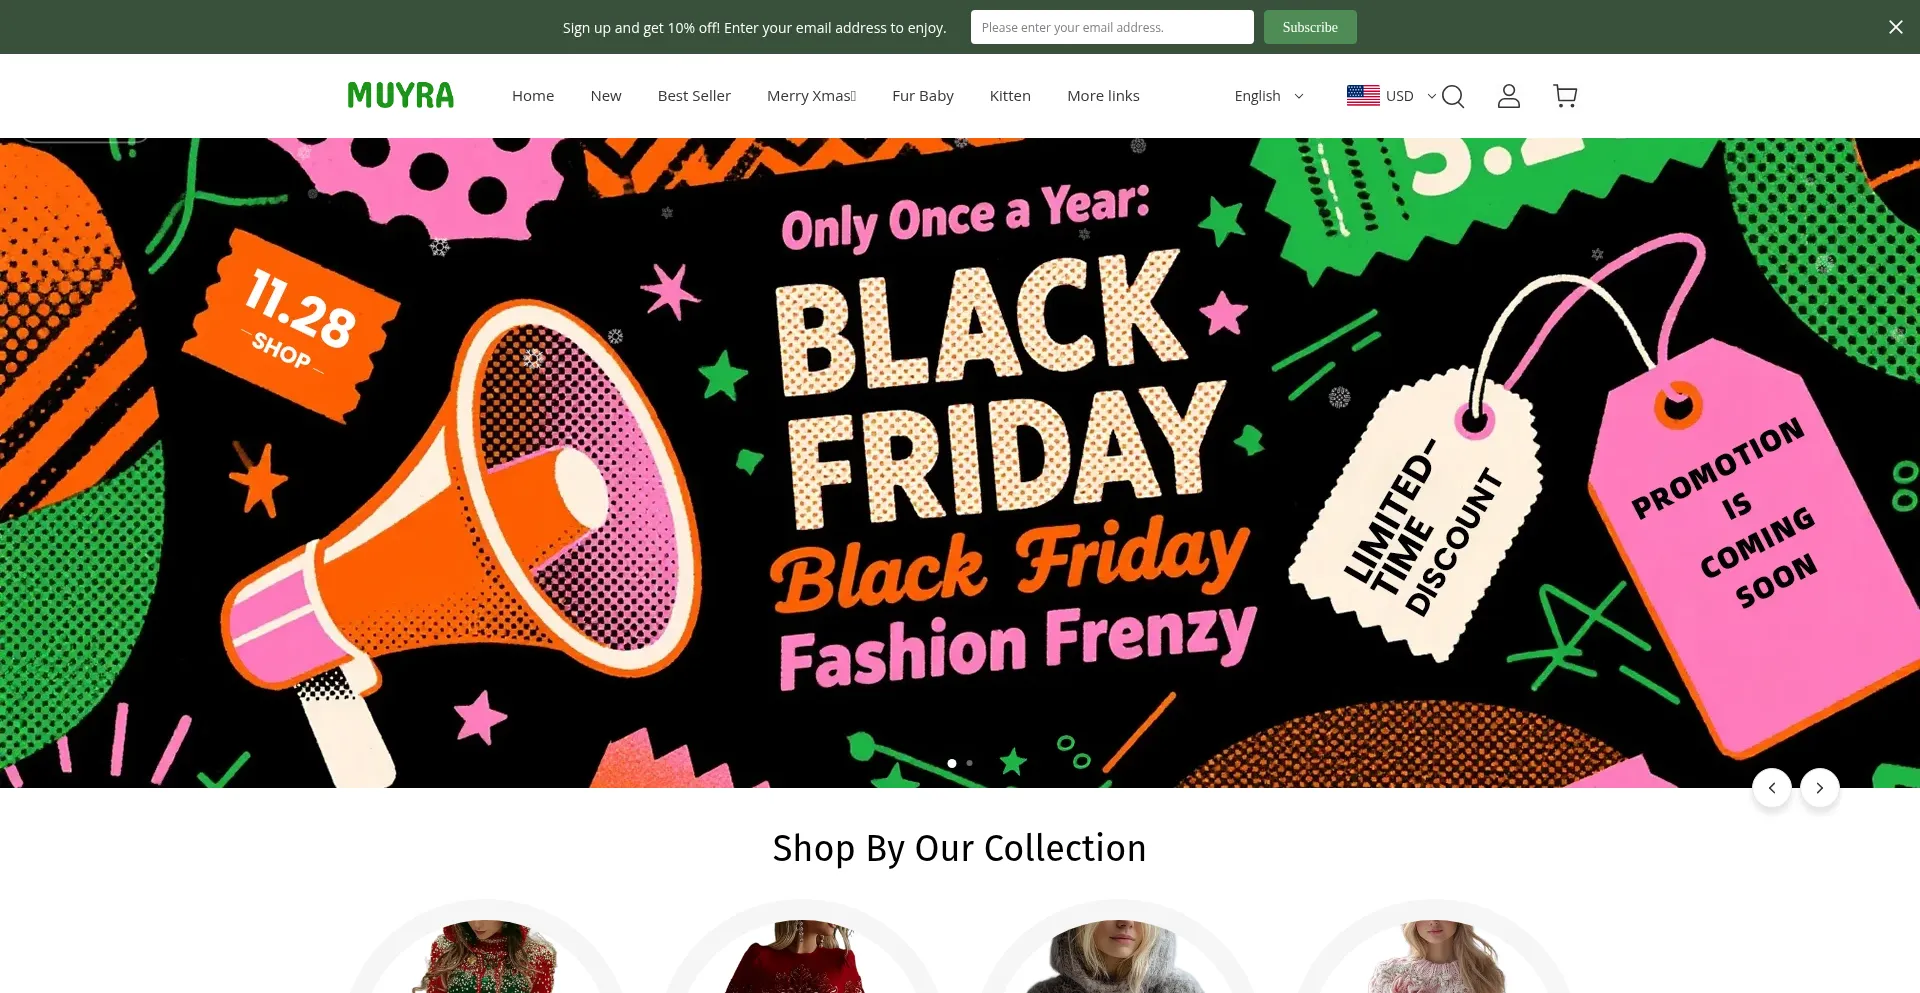1920x993 pixels.
Task: Open the search magnifier icon
Action: pos(1453,96)
